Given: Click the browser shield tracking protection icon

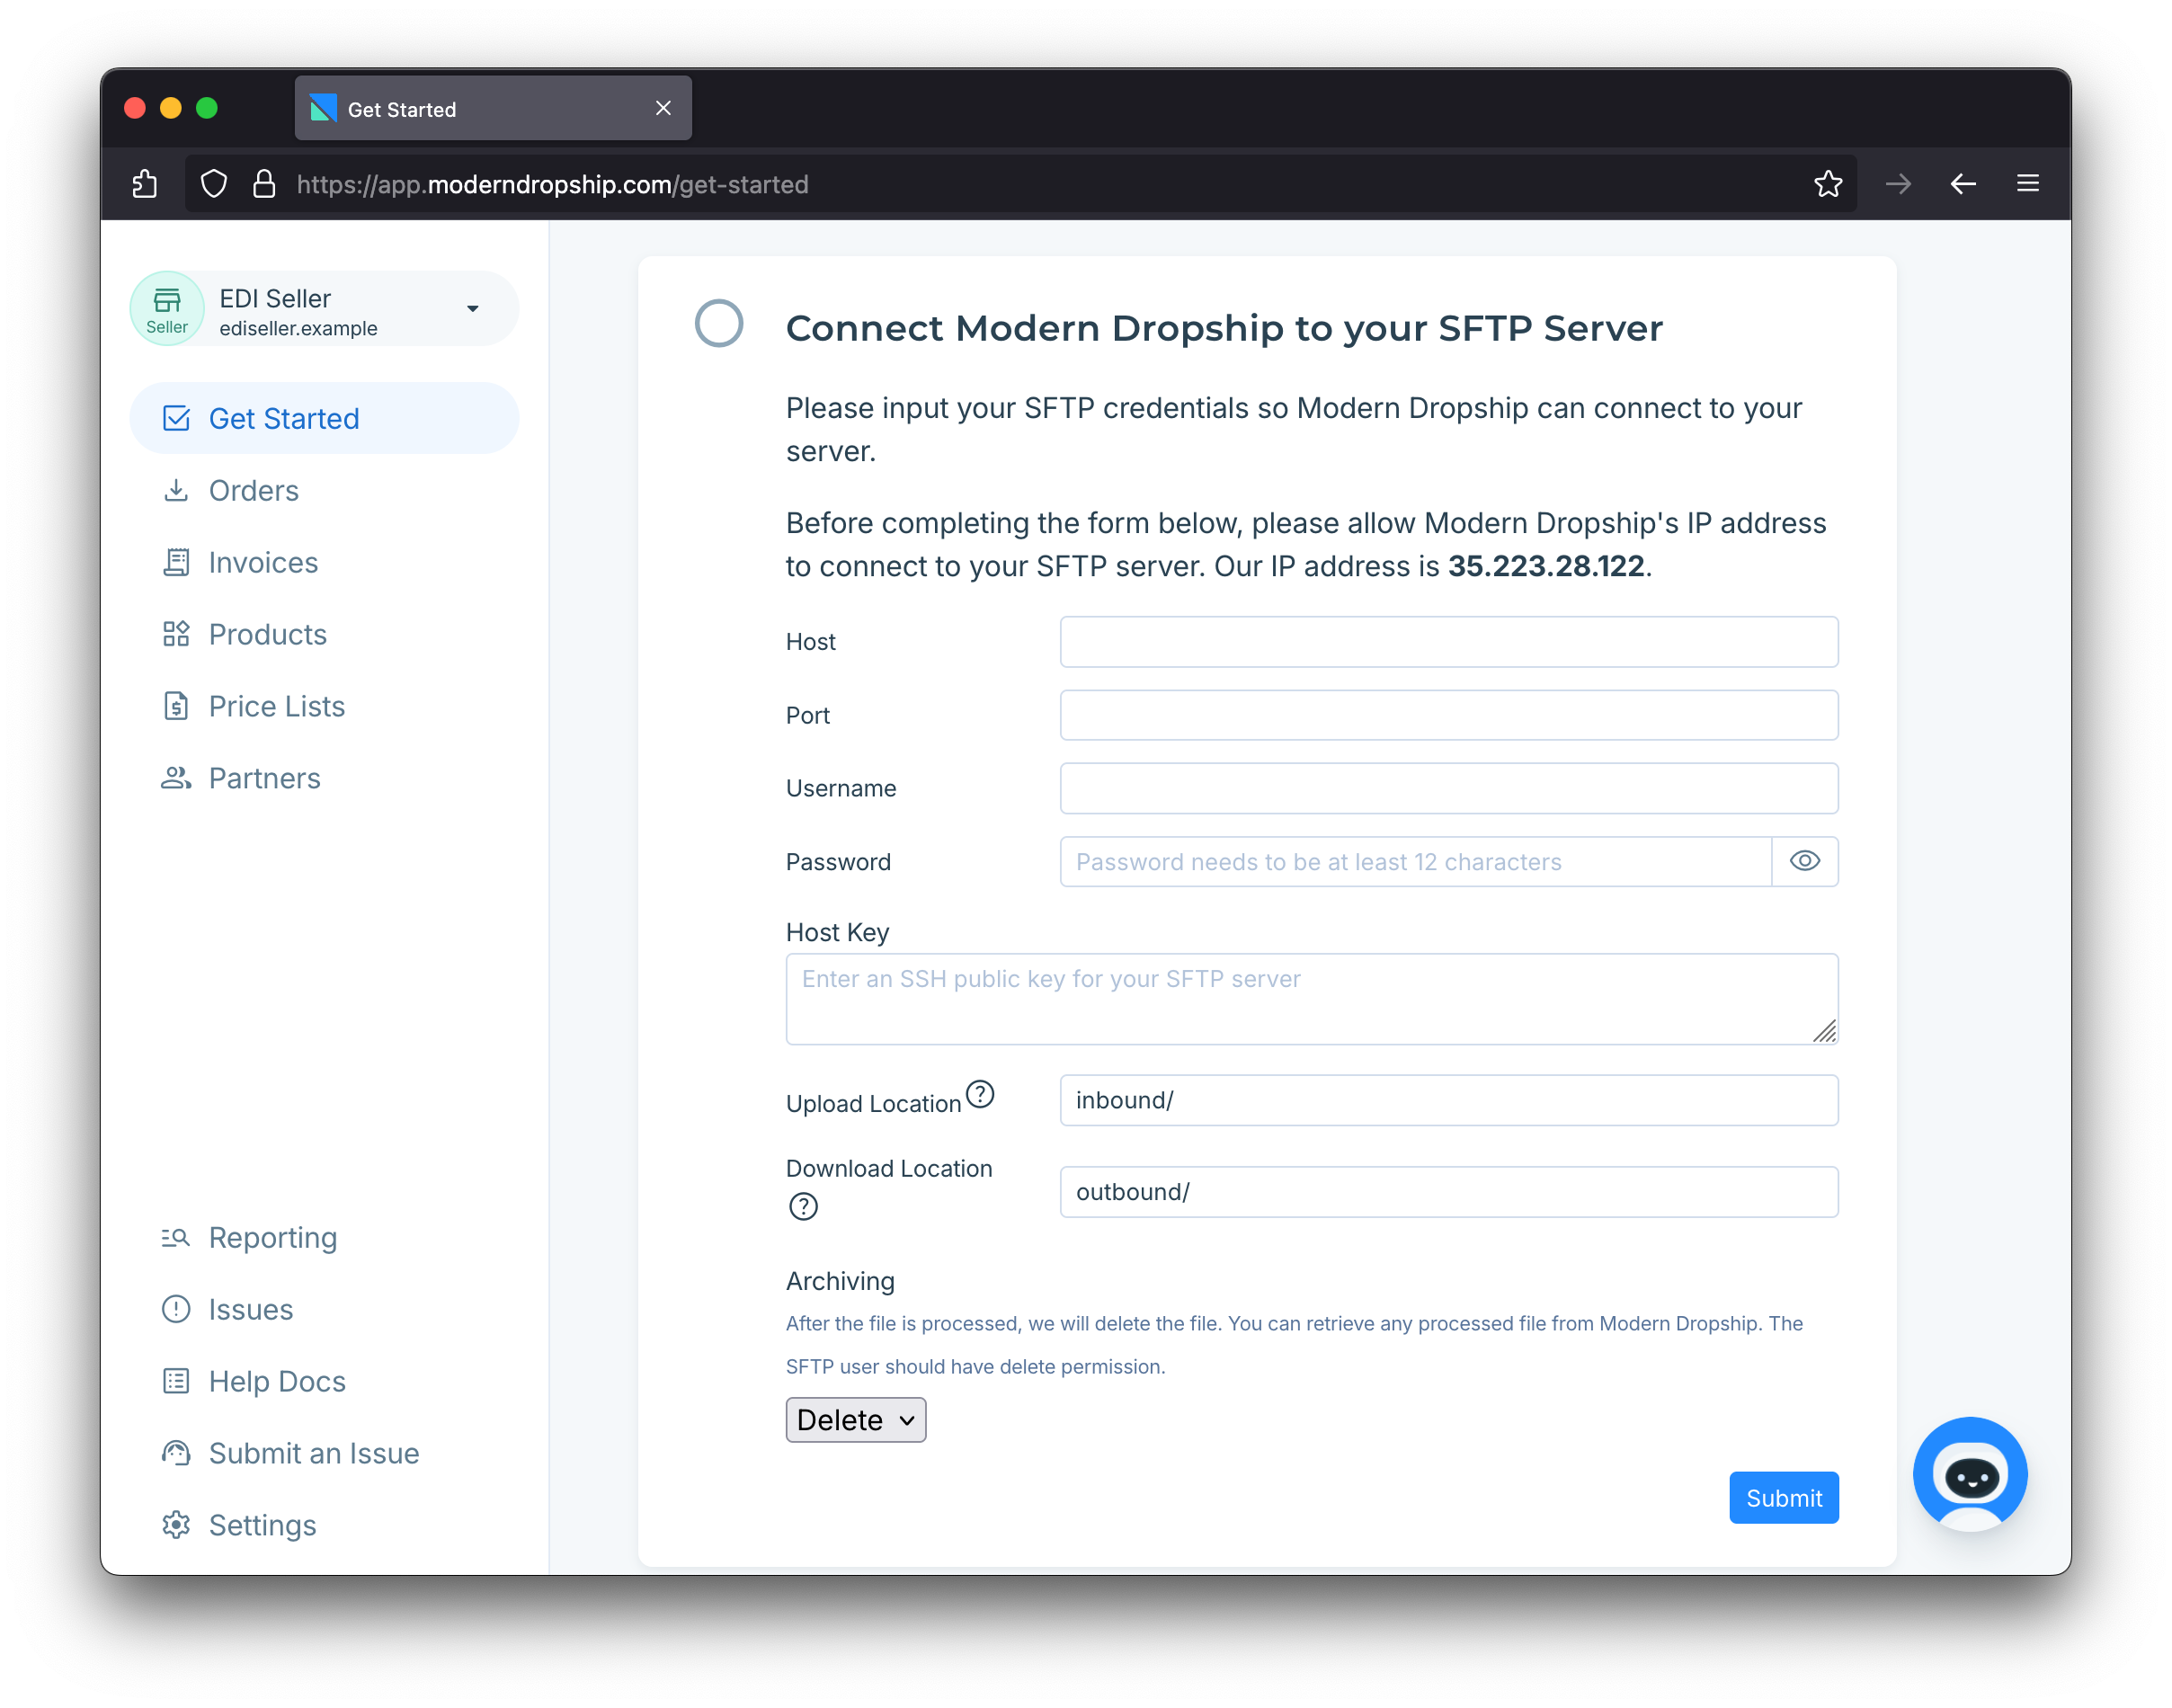Looking at the screenshot, I should tap(214, 184).
